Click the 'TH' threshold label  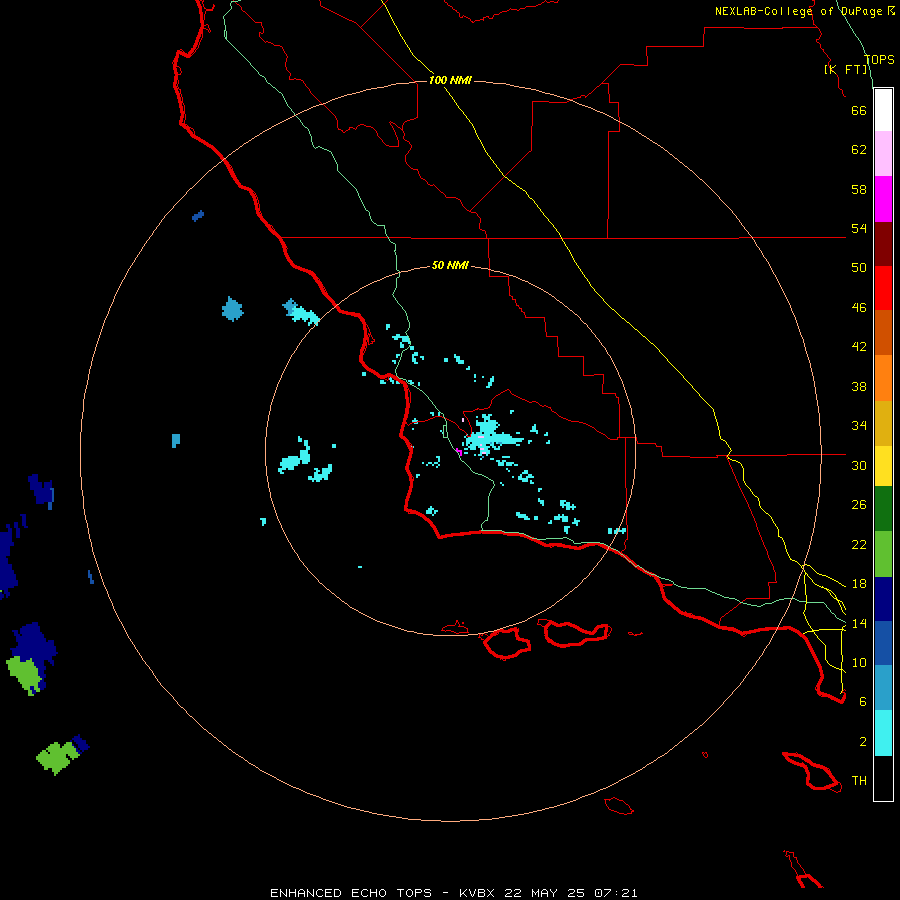(x=859, y=781)
